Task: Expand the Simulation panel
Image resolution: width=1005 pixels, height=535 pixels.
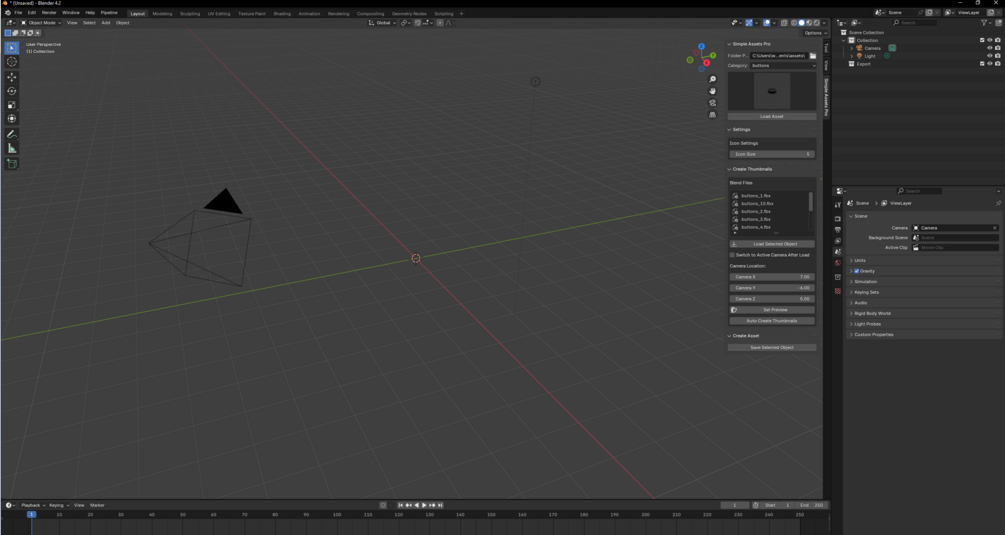Action: (x=865, y=282)
